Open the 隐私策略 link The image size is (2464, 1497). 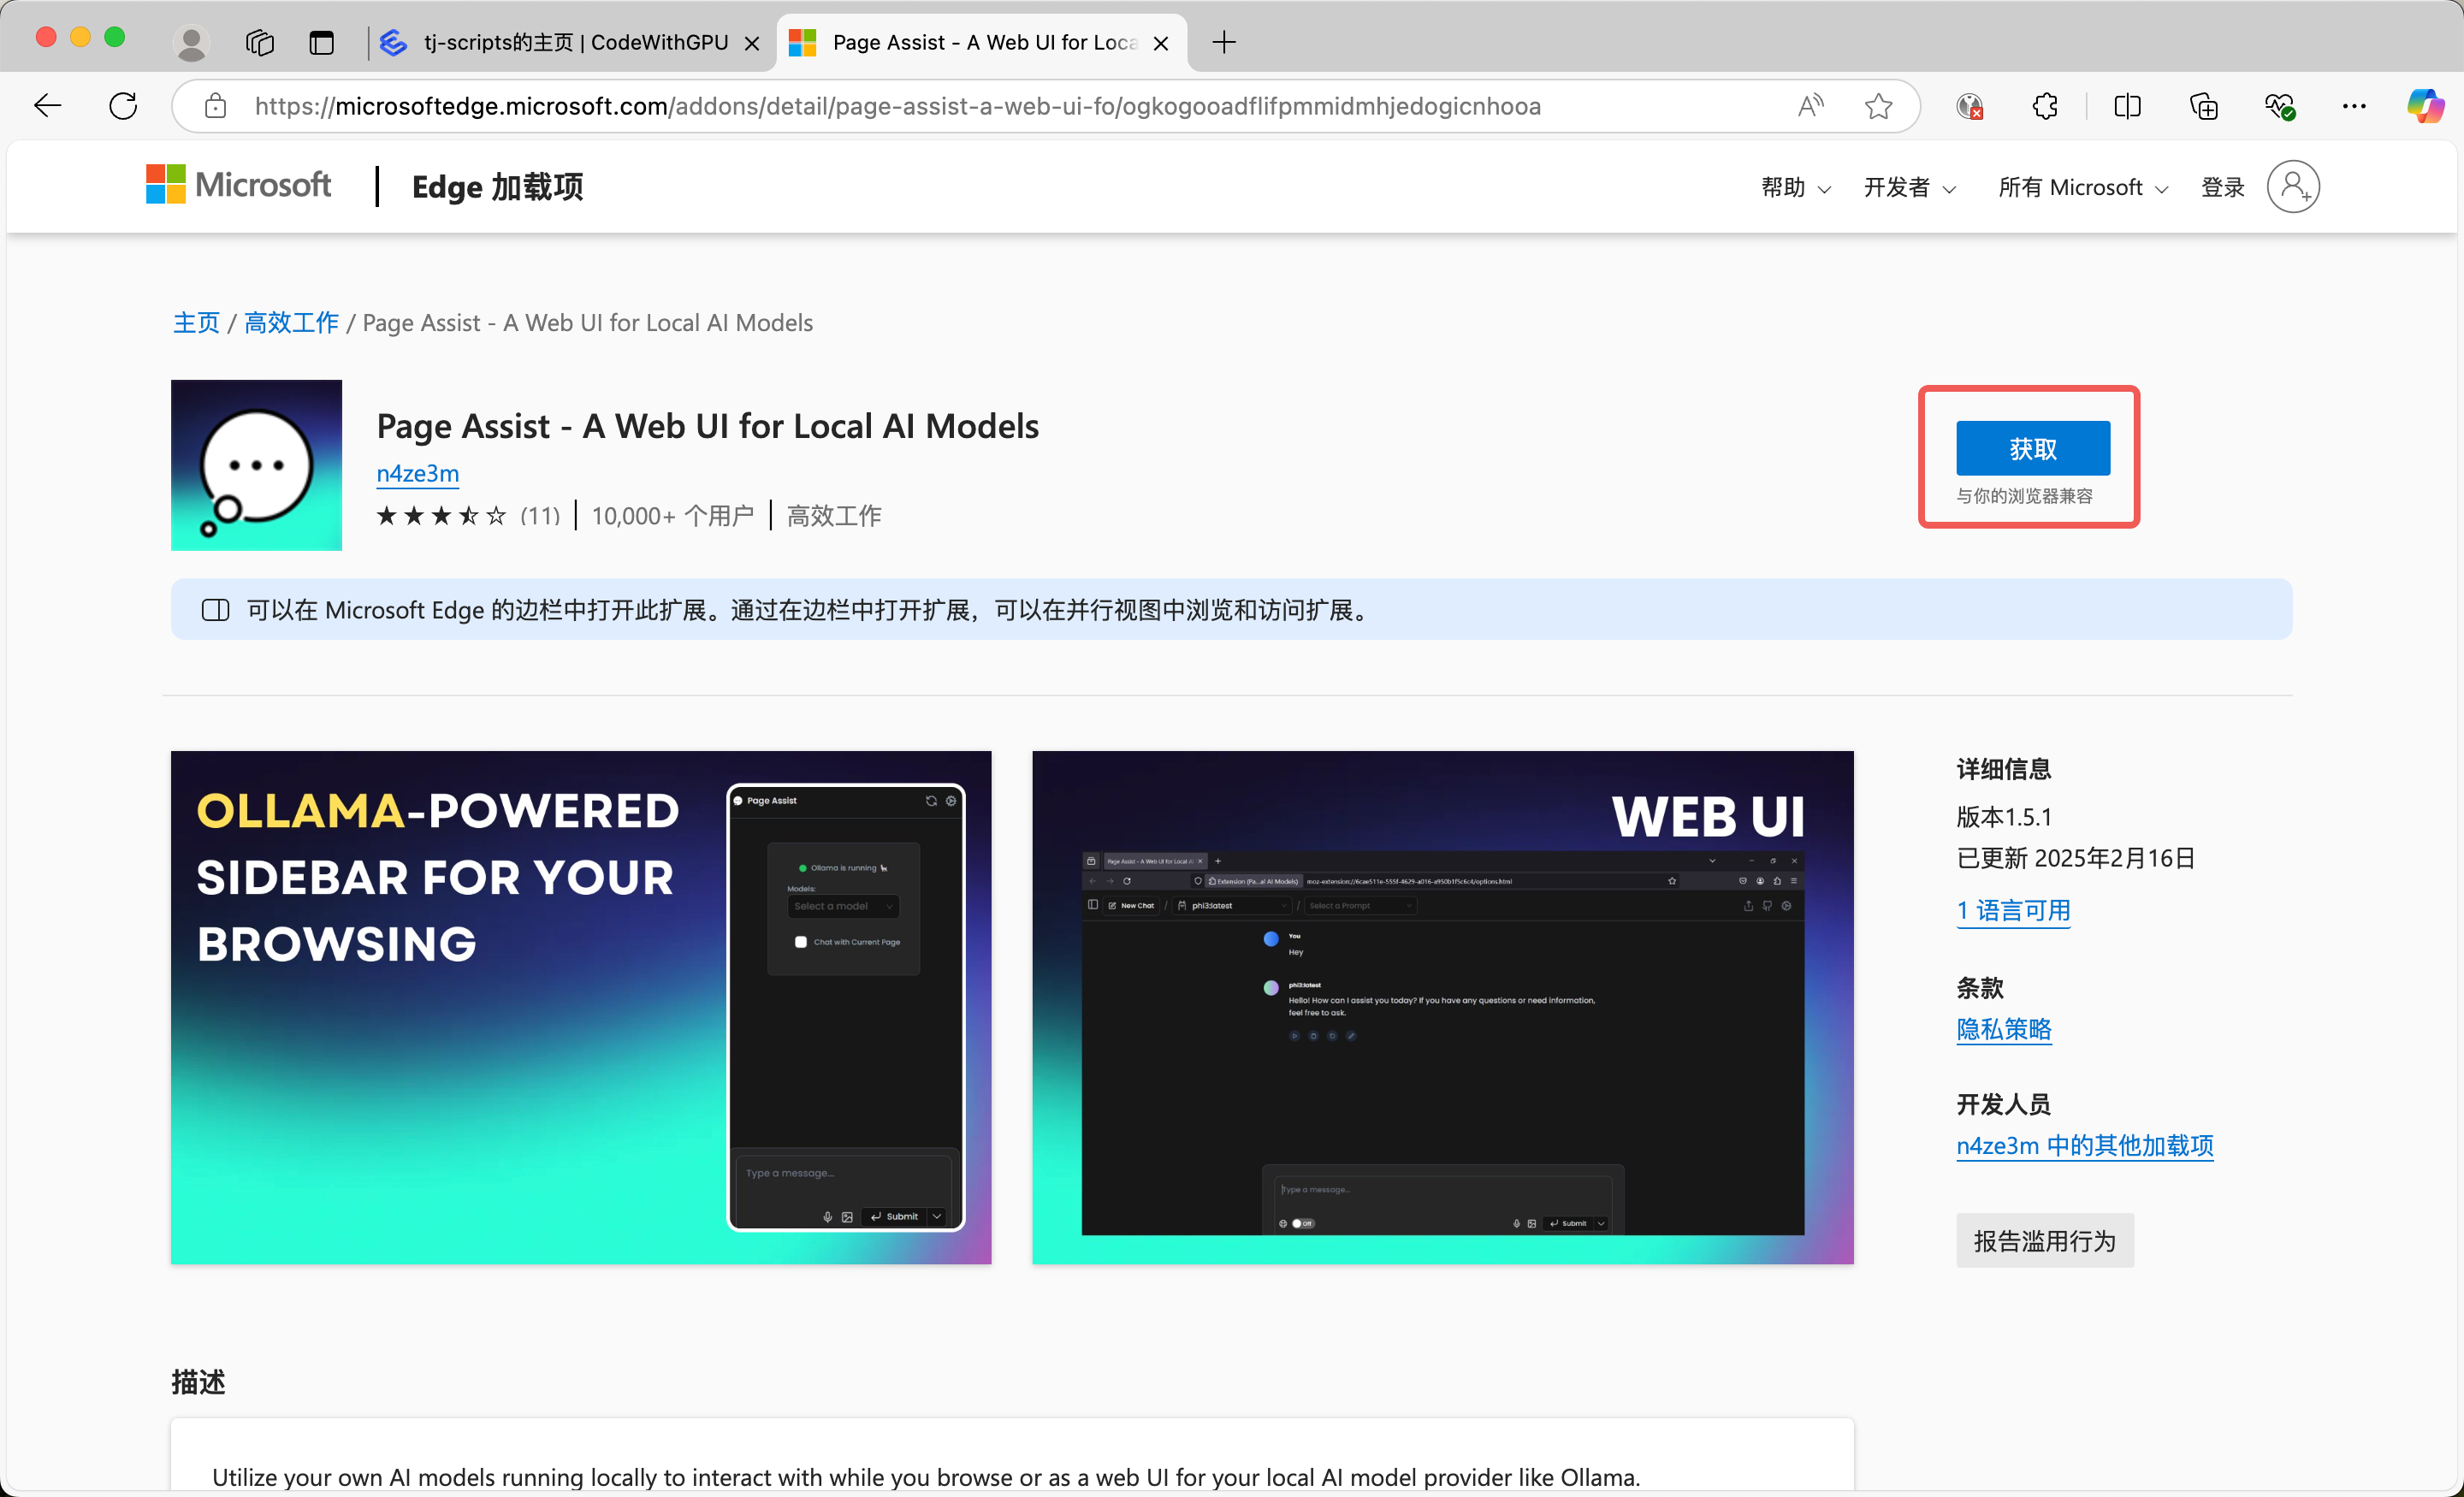pyautogui.click(x=2003, y=1029)
